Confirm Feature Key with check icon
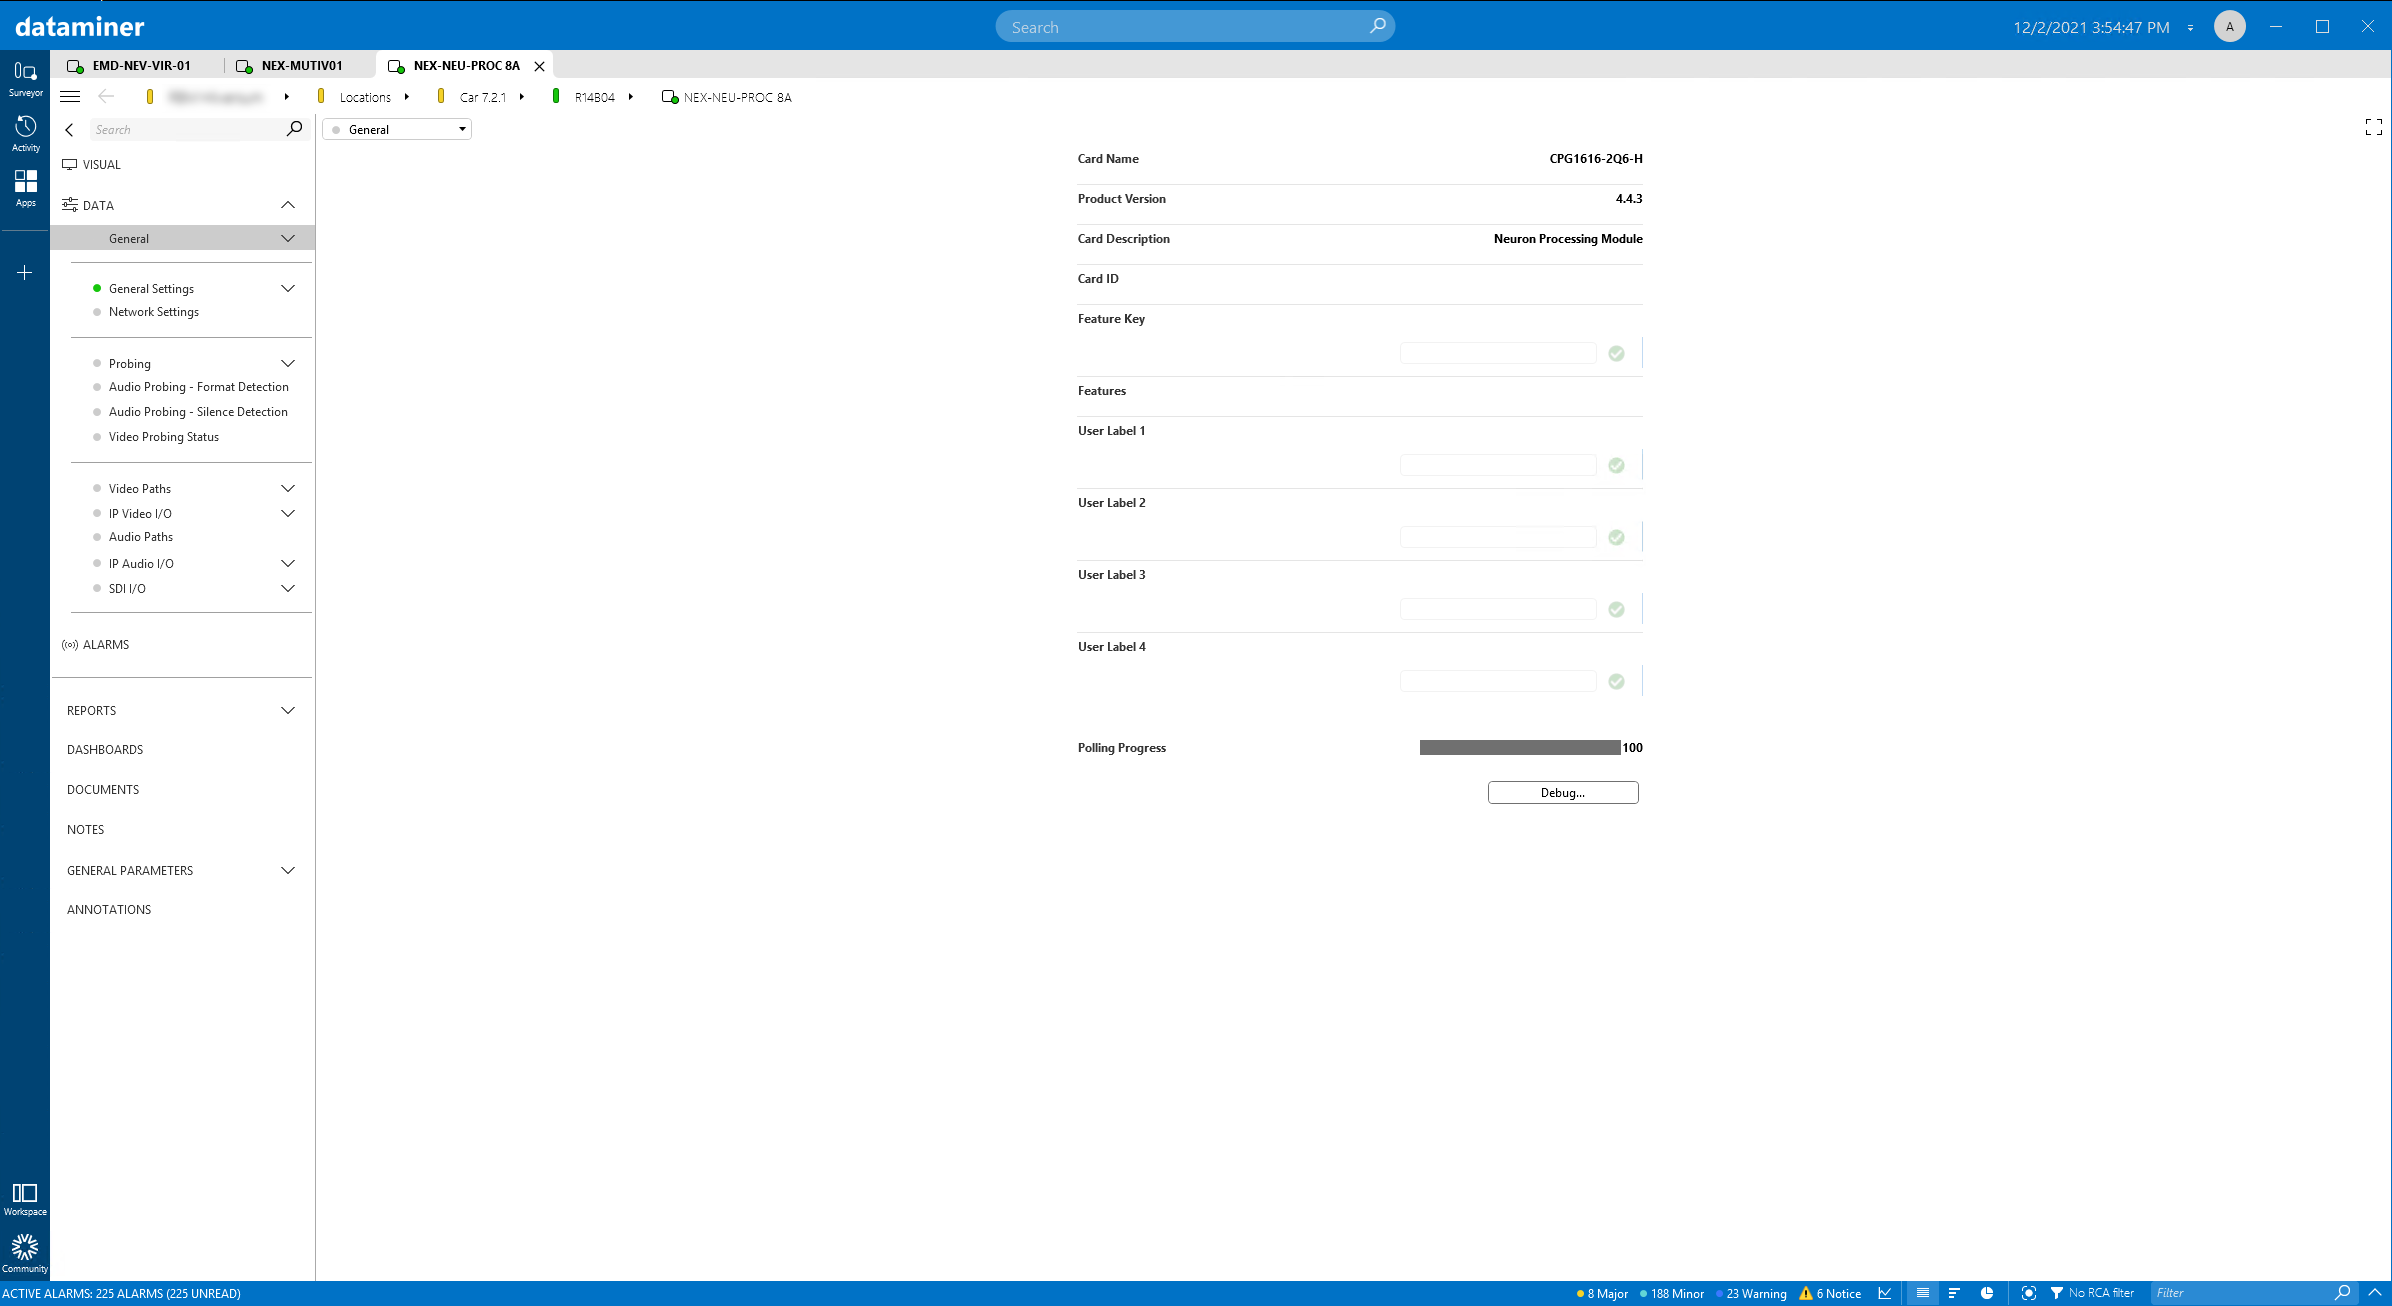Screen dimensions: 2392x1306 point(1616,353)
